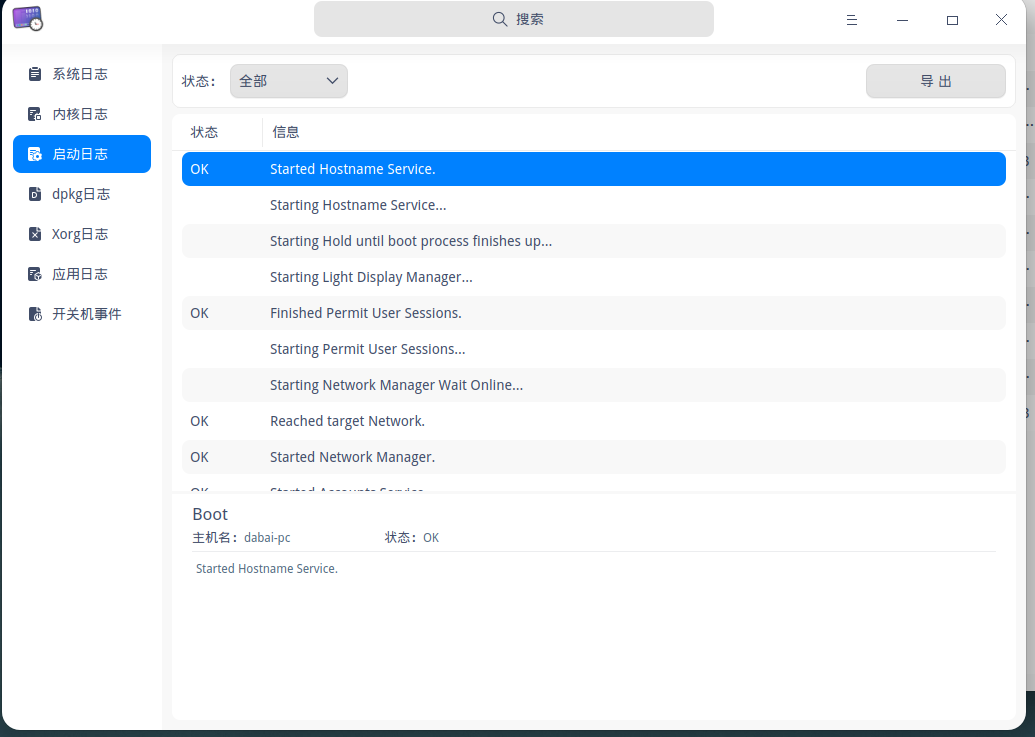Image resolution: width=1035 pixels, height=737 pixels.
Task: Click detail text 'Started Hostname Service.' below
Action: [x=267, y=569]
